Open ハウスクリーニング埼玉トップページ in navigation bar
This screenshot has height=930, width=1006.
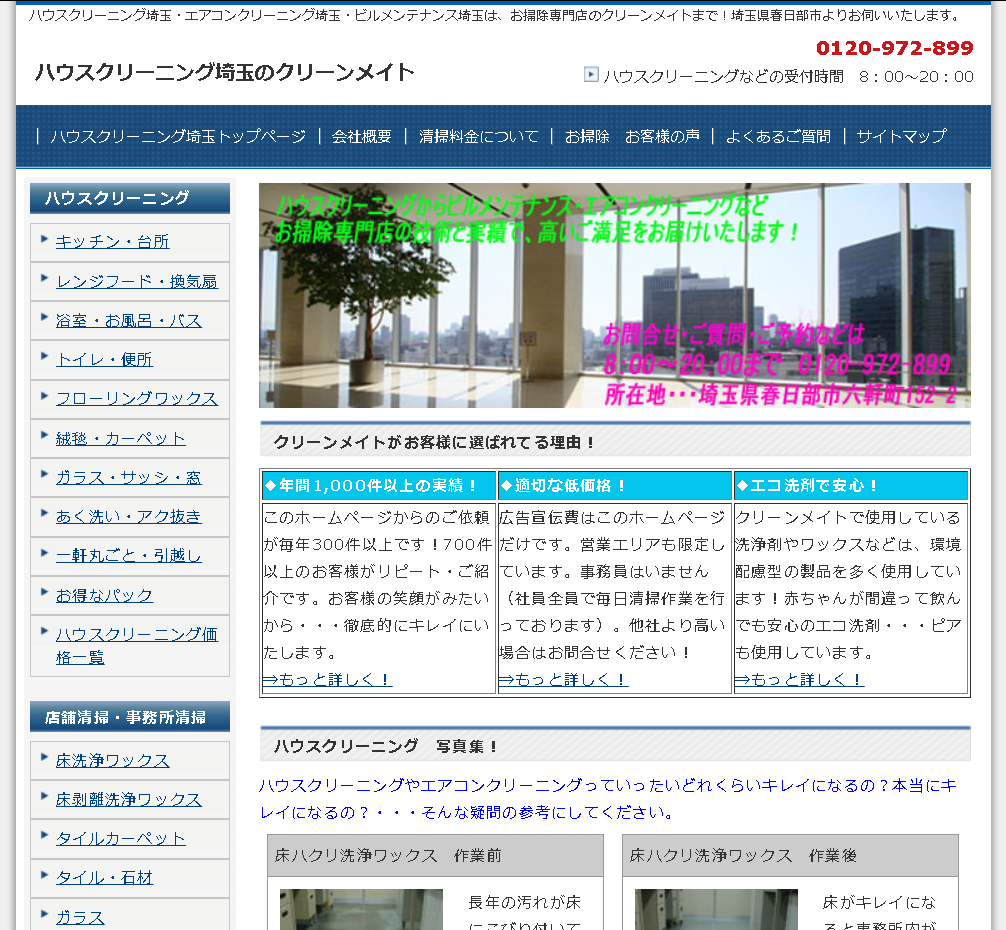pyautogui.click(x=178, y=136)
